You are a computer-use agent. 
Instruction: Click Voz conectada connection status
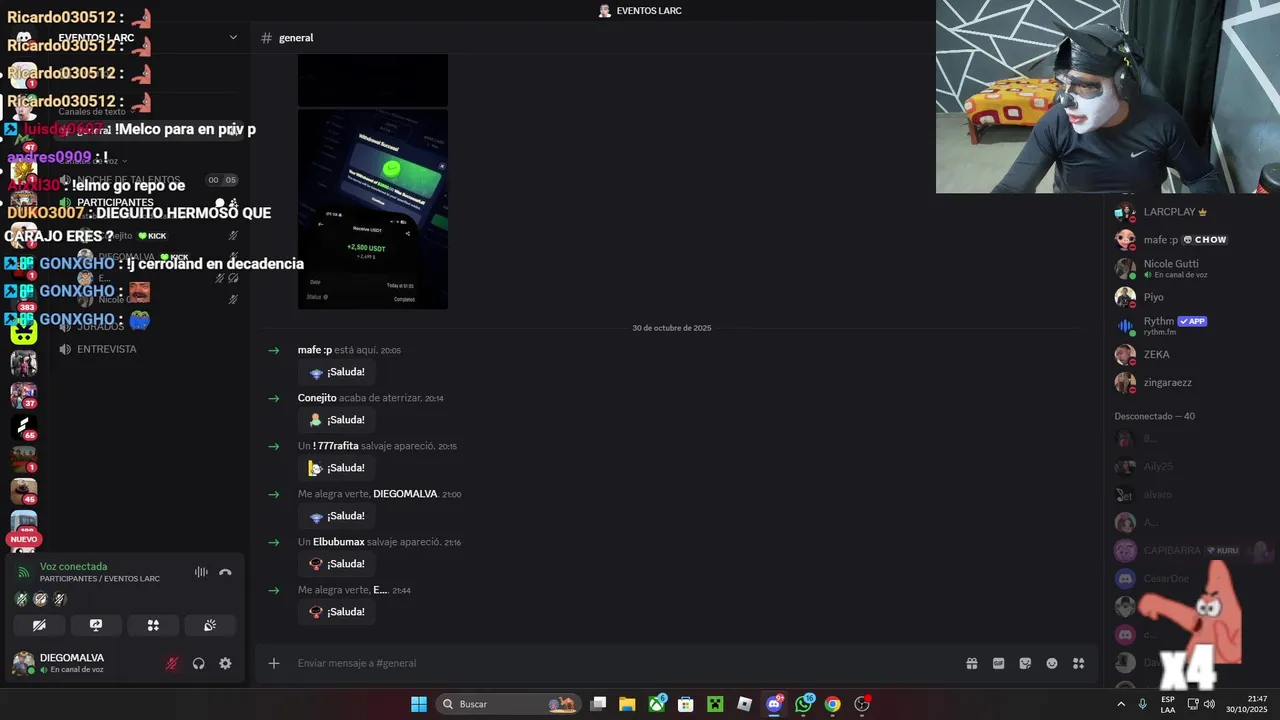pos(73,566)
